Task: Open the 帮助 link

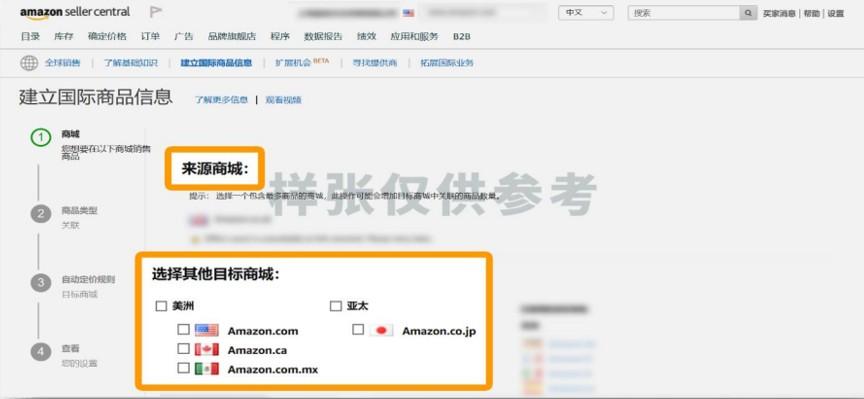Action: click(x=812, y=14)
